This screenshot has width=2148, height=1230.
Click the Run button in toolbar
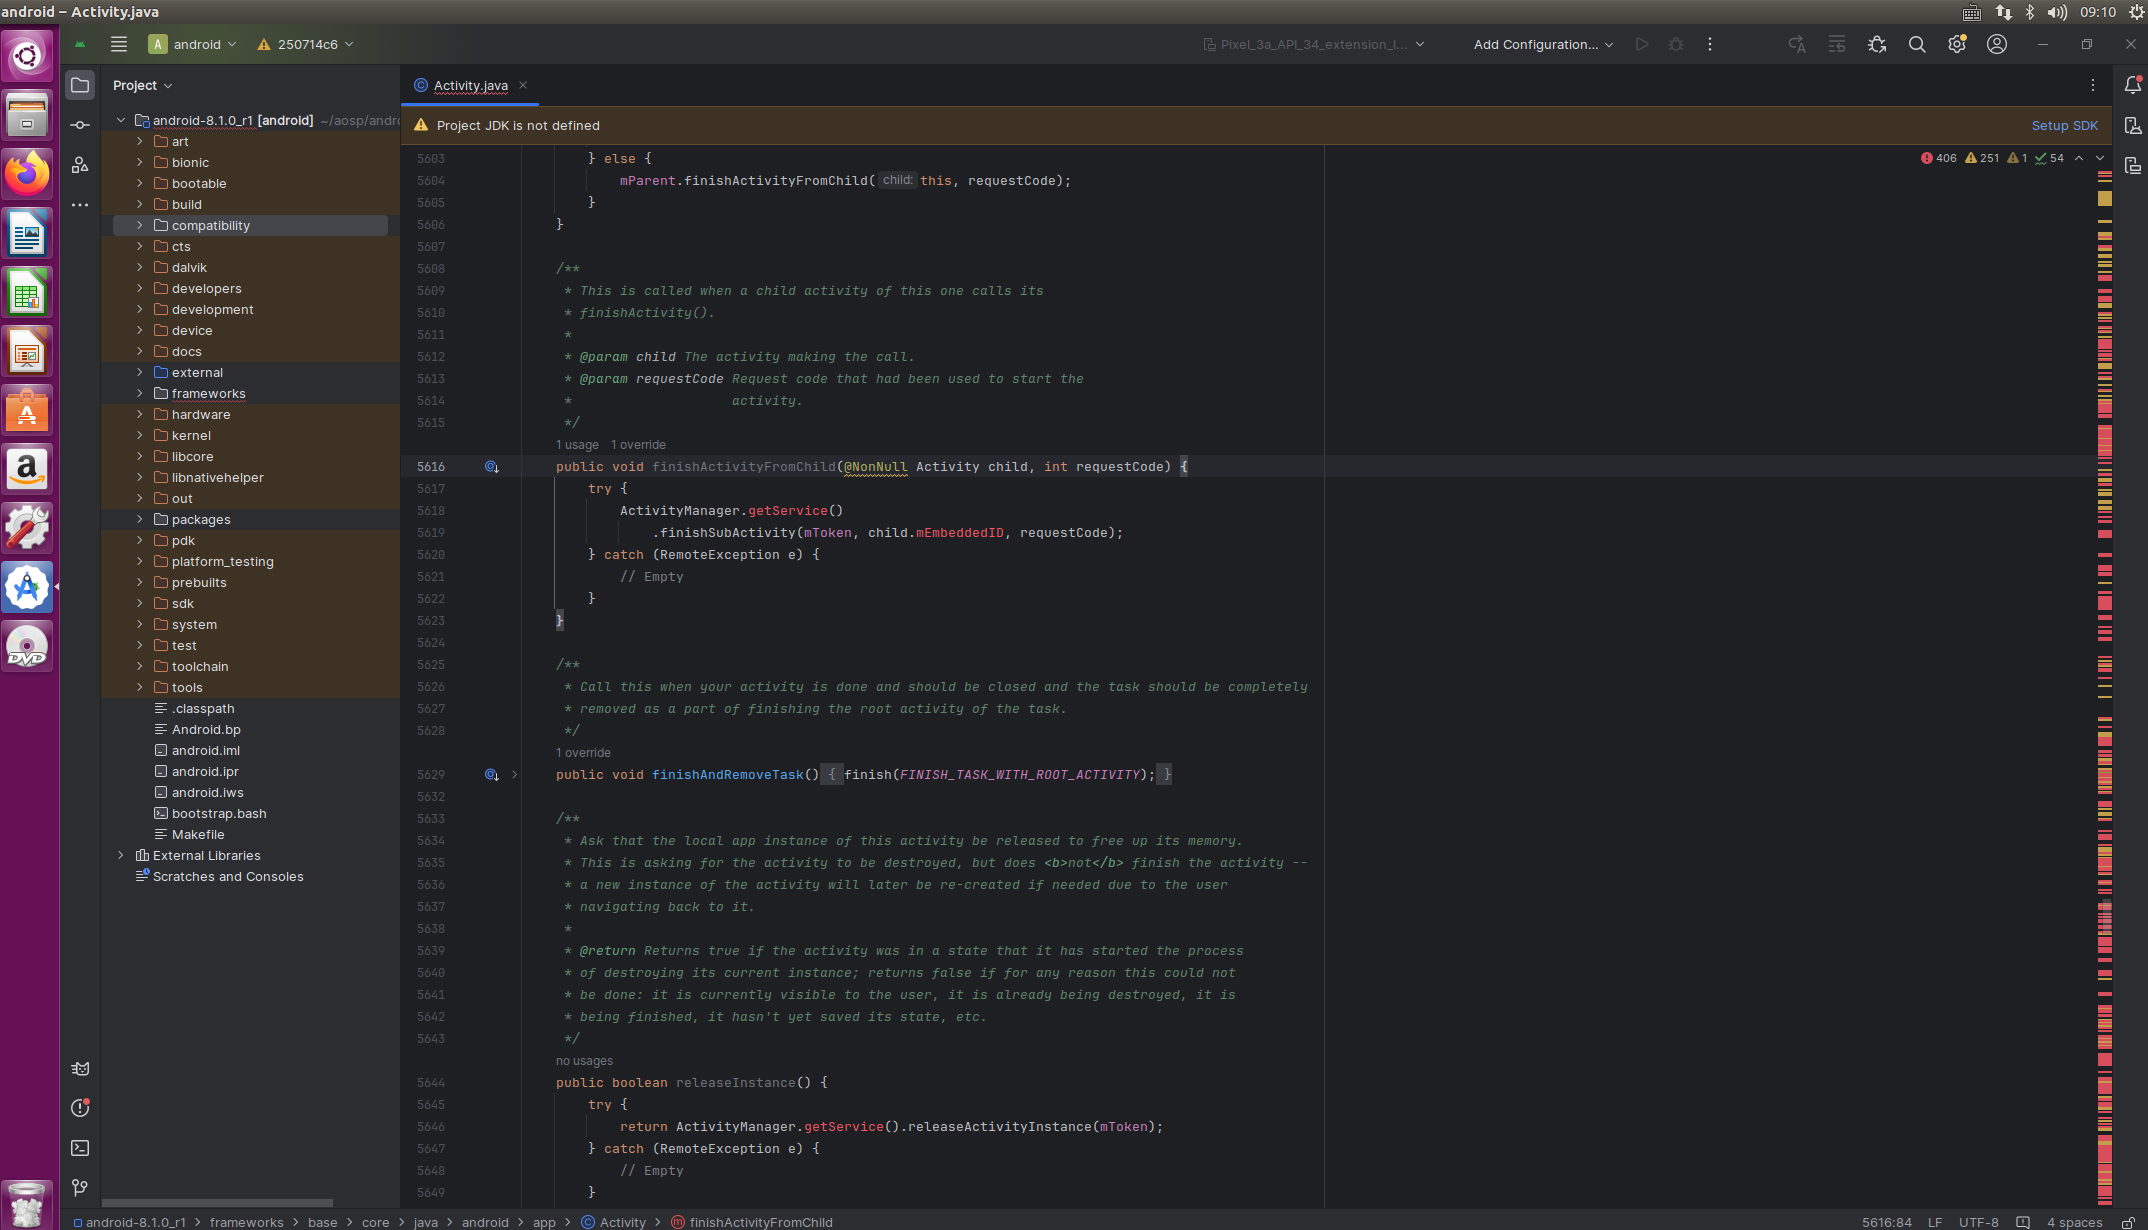(1642, 44)
